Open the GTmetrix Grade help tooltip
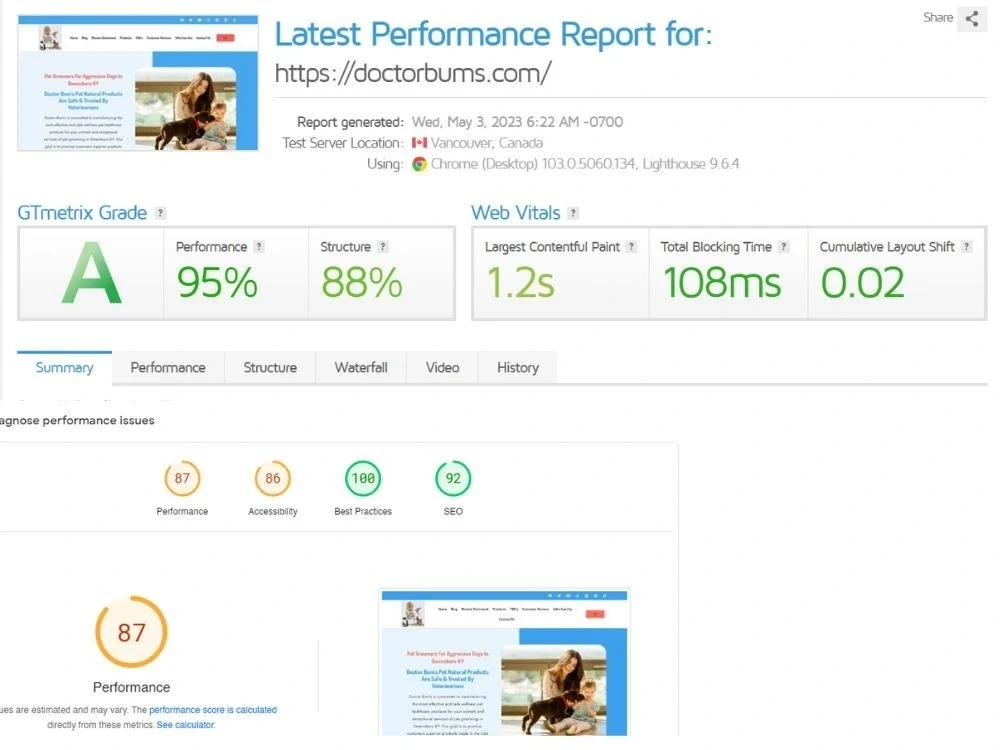 point(161,212)
